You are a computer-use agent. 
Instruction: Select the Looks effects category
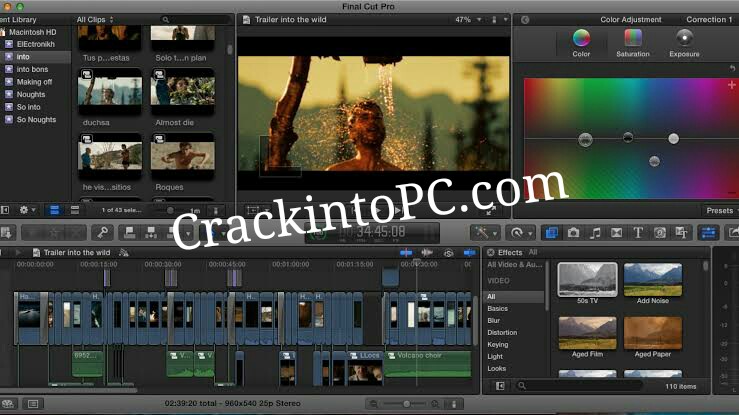[496, 368]
